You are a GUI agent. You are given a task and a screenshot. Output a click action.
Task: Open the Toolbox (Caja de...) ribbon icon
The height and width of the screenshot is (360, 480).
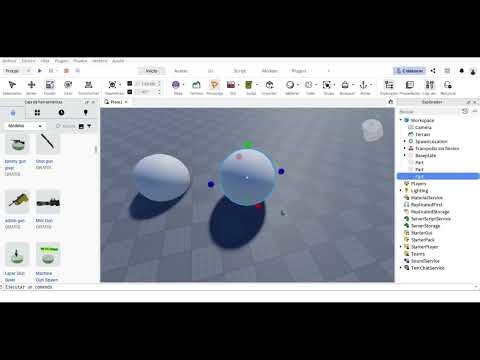430,85
